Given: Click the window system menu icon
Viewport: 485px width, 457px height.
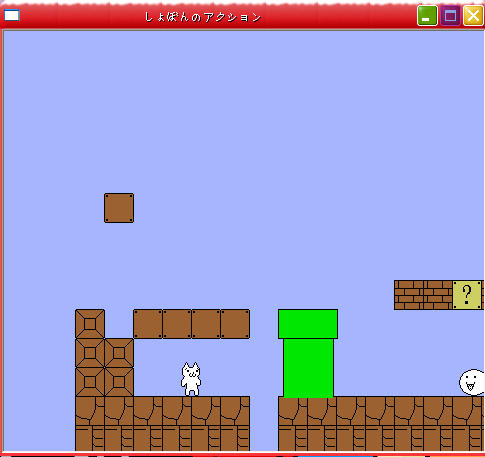Looking at the screenshot, I should coord(12,15).
